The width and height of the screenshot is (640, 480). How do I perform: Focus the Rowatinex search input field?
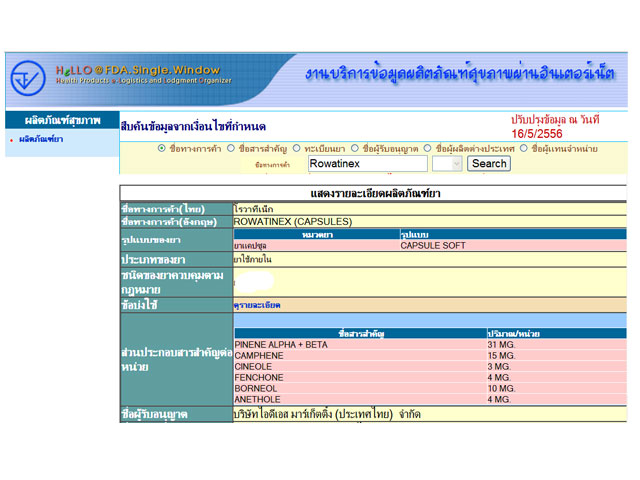[x=367, y=164]
